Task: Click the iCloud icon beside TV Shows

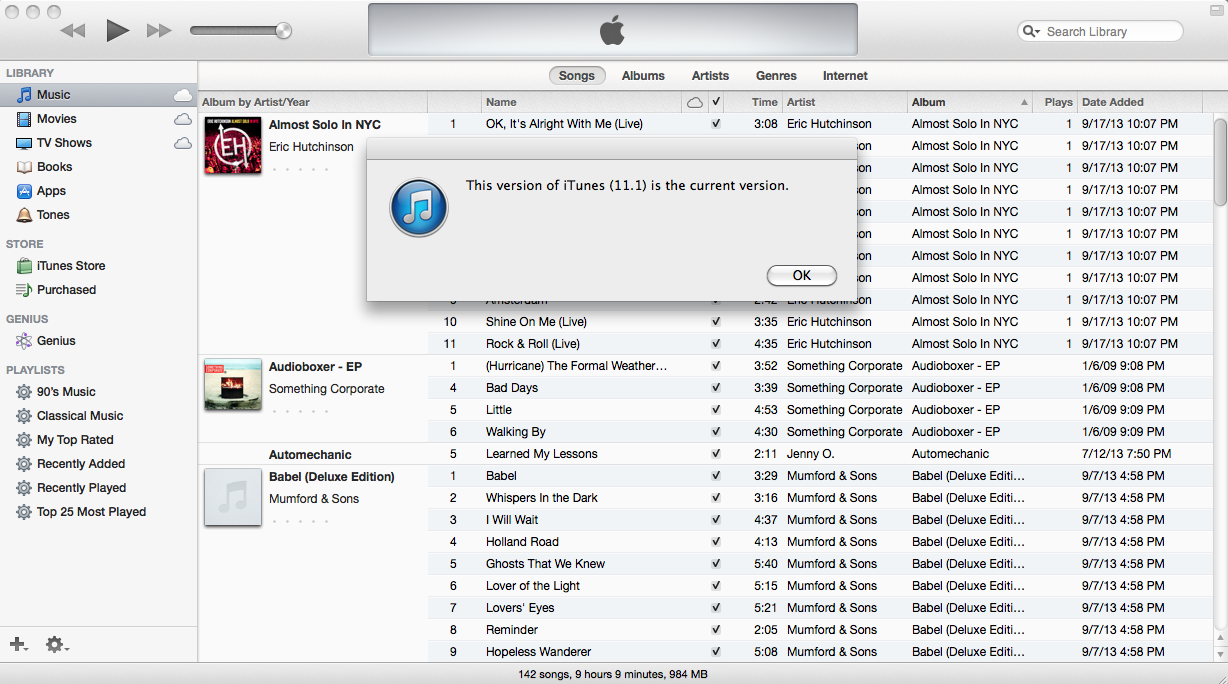Action: tap(183, 143)
